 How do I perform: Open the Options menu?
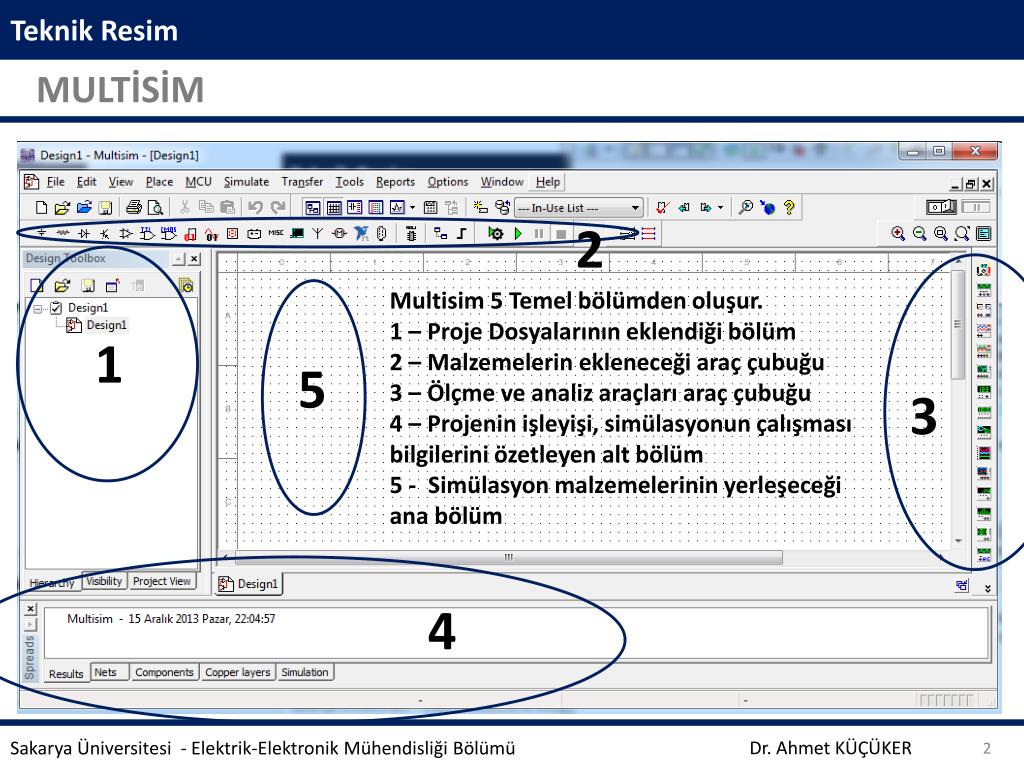coord(448,182)
